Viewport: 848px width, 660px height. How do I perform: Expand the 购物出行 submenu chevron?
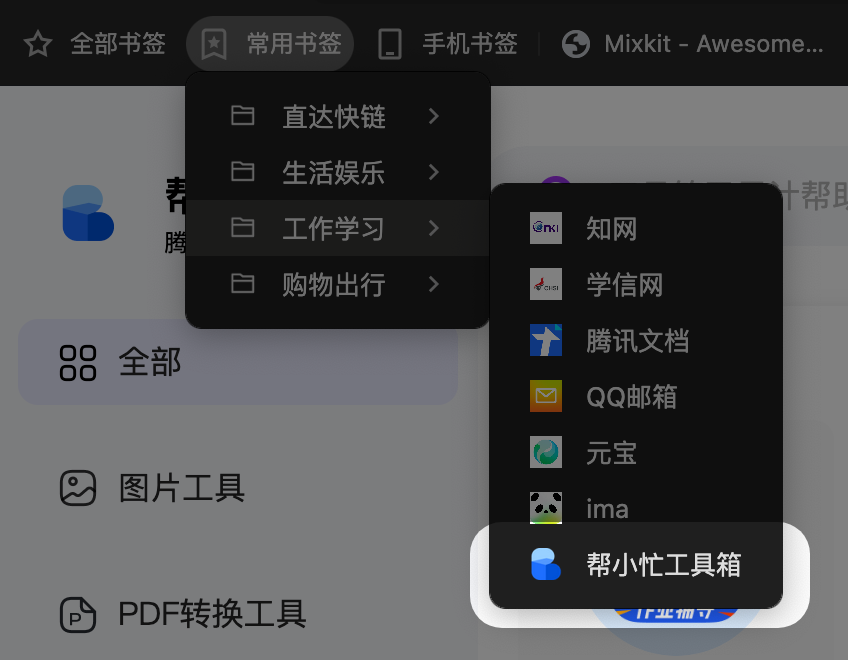434,284
